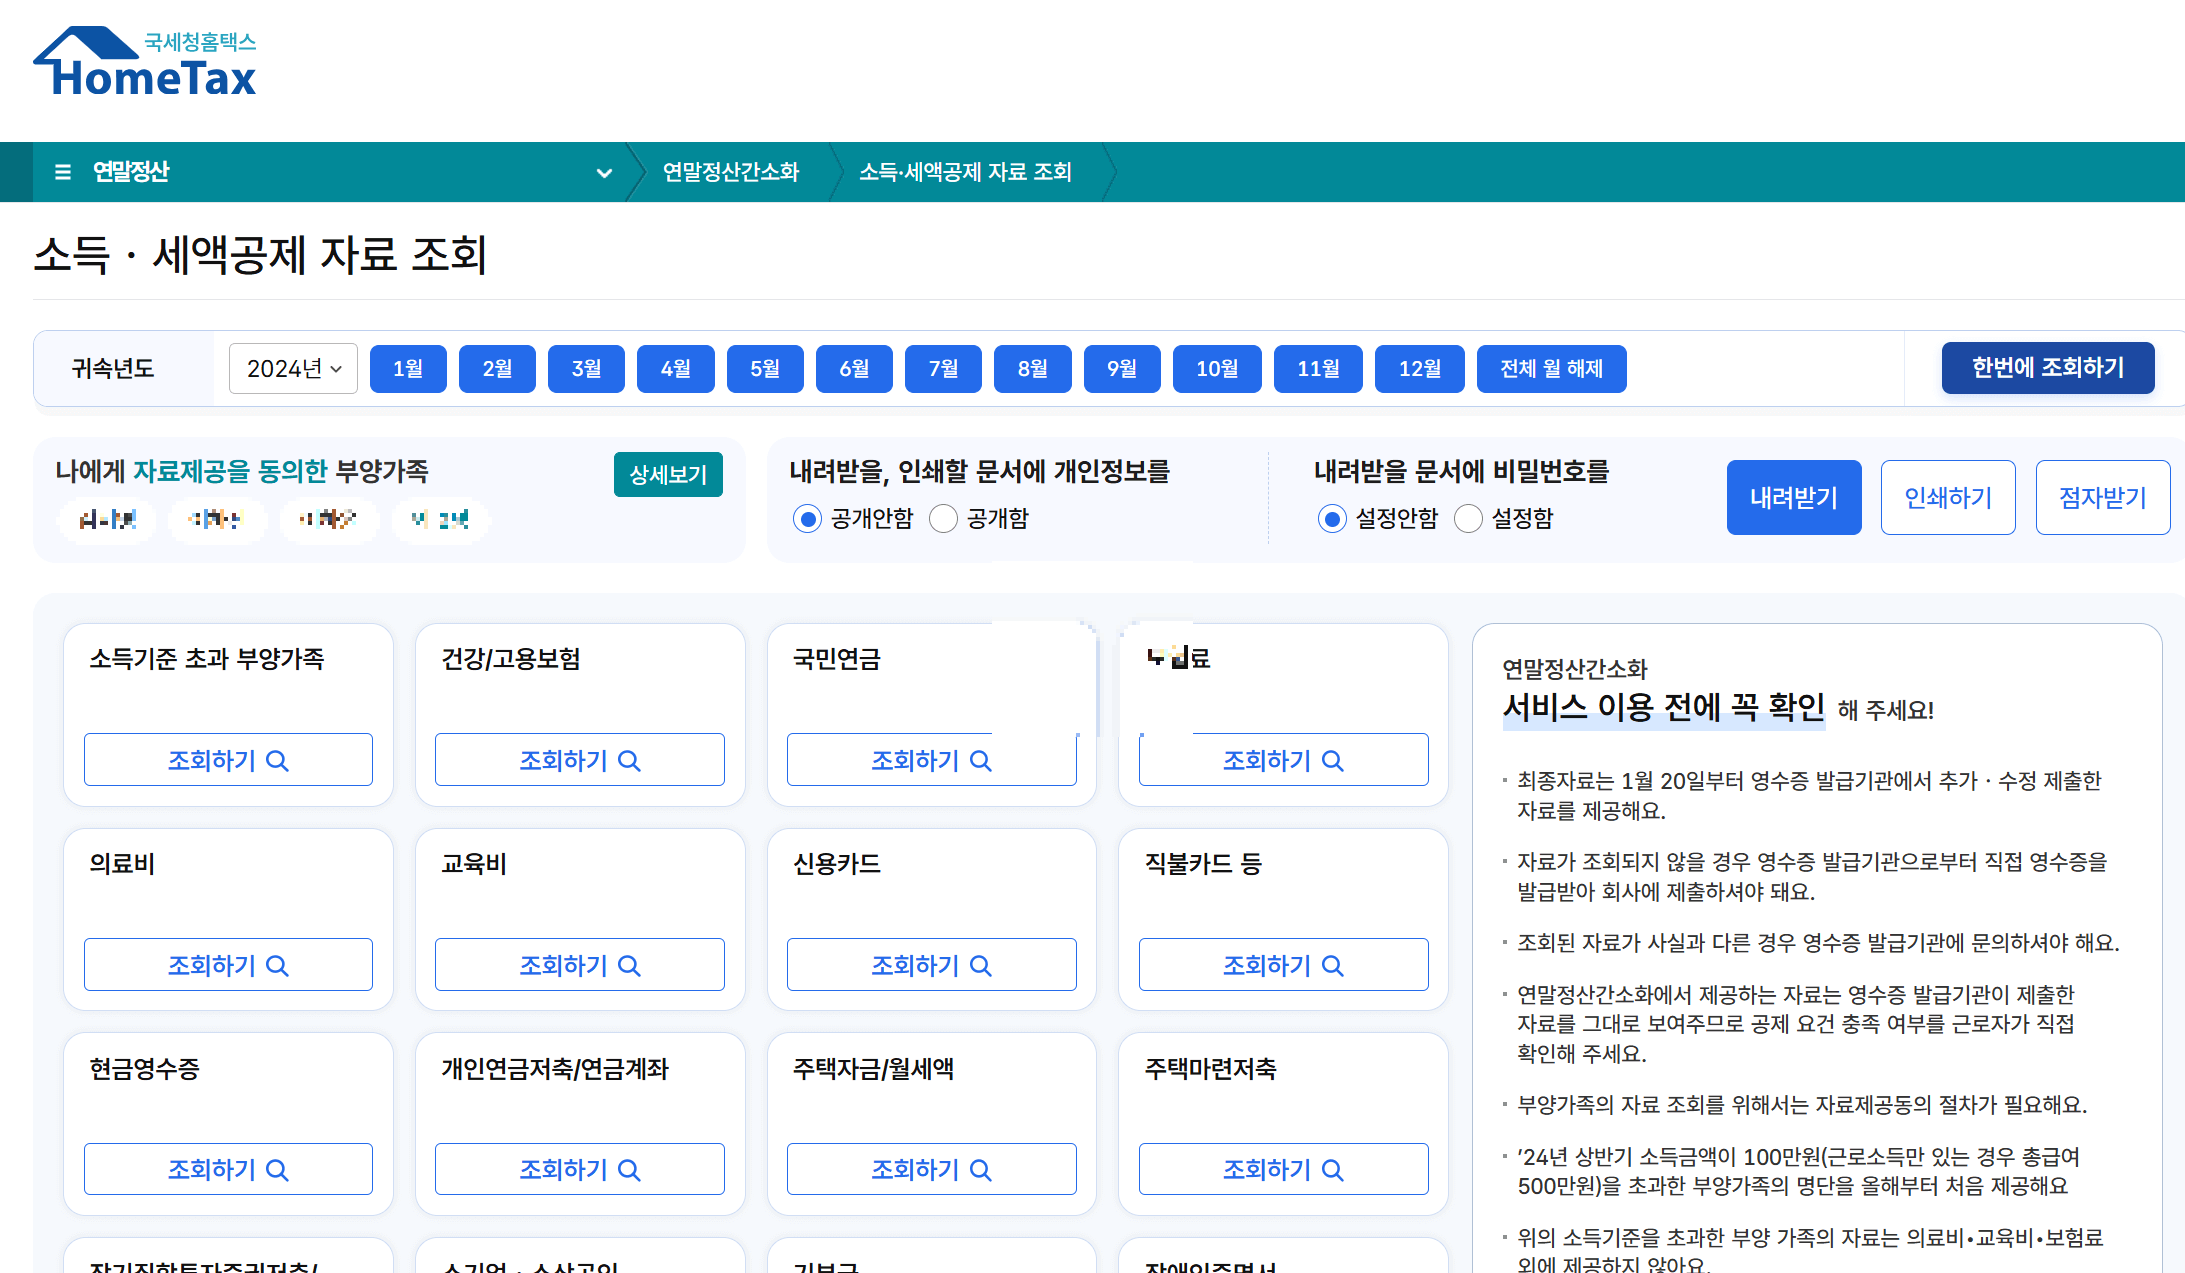Image resolution: width=2185 pixels, height=1273 pixels.
Task: Click 조회하기 search on 주택자금/월세액 card
Action: click(x=931, y=1168)
